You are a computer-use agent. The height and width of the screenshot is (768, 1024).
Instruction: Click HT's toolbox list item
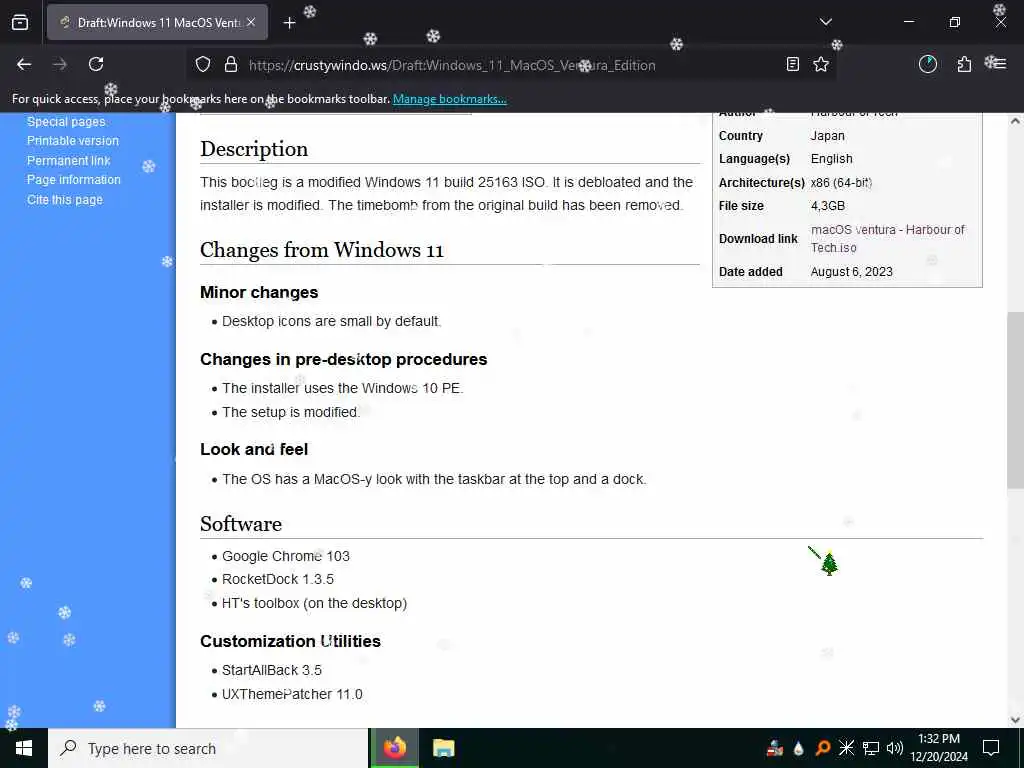pos(314,603)
